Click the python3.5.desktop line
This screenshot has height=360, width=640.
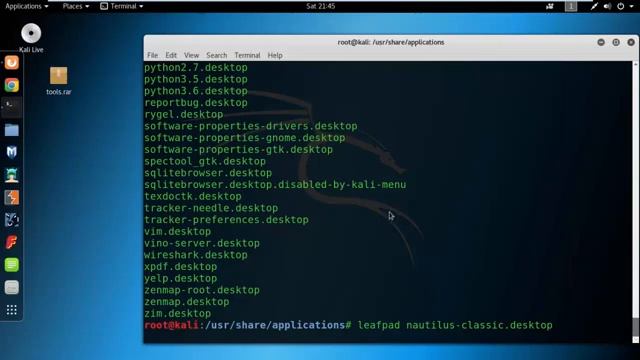click(x=196, y=79)
